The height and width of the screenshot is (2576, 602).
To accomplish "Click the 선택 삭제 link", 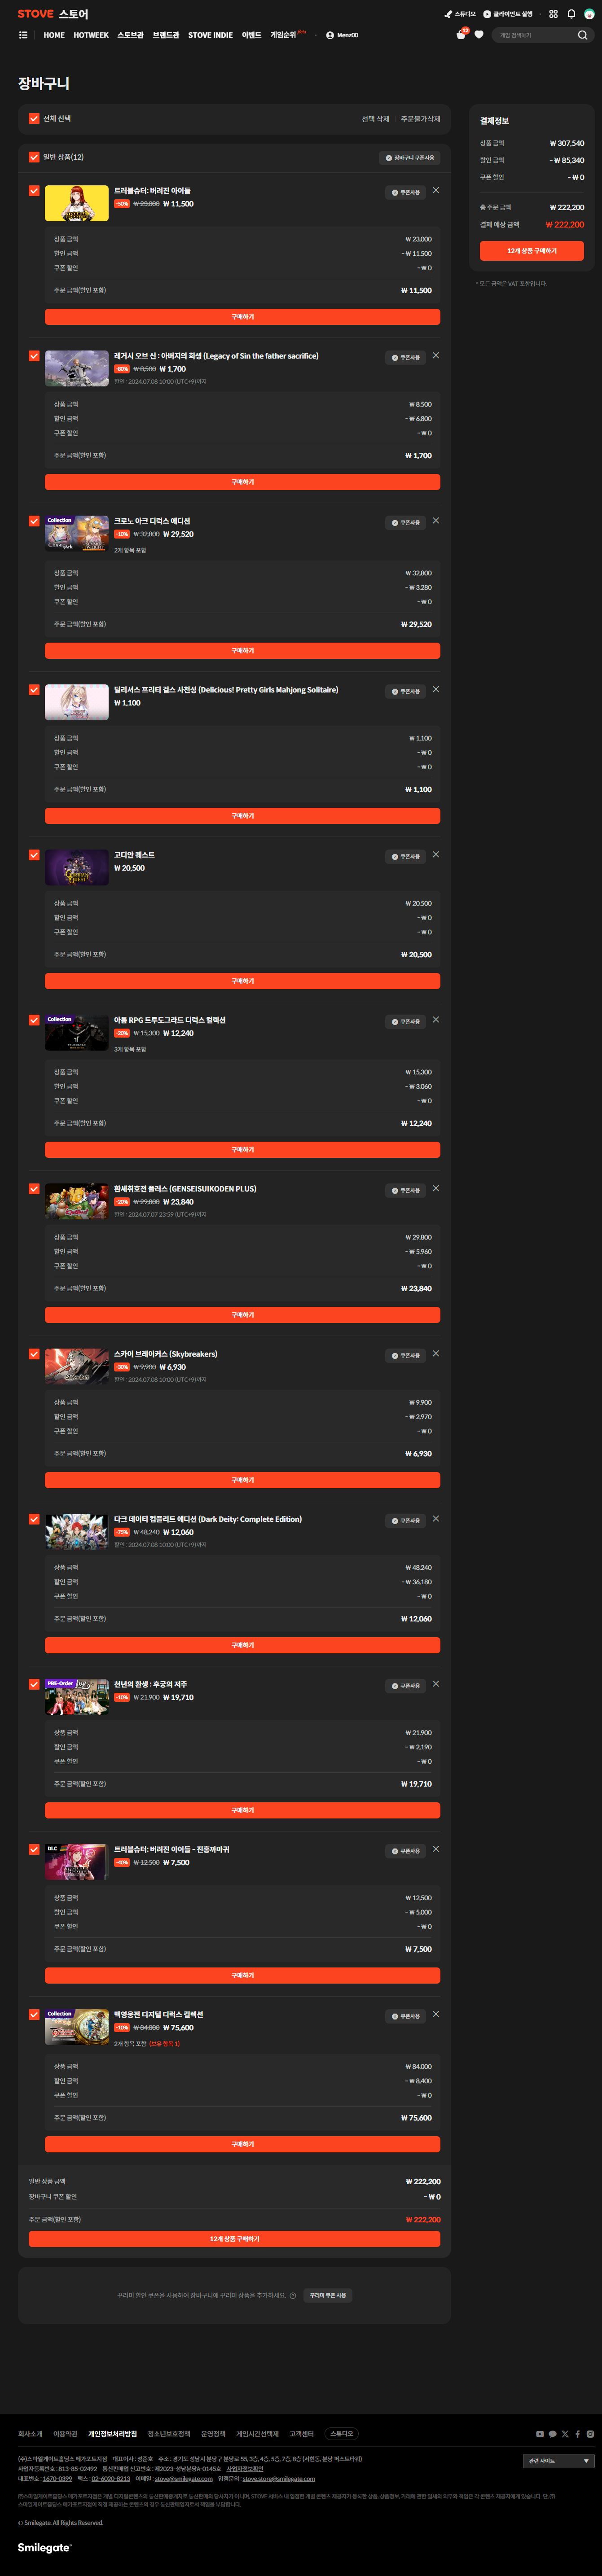I will pyautogui.click(x=375, y=119).
